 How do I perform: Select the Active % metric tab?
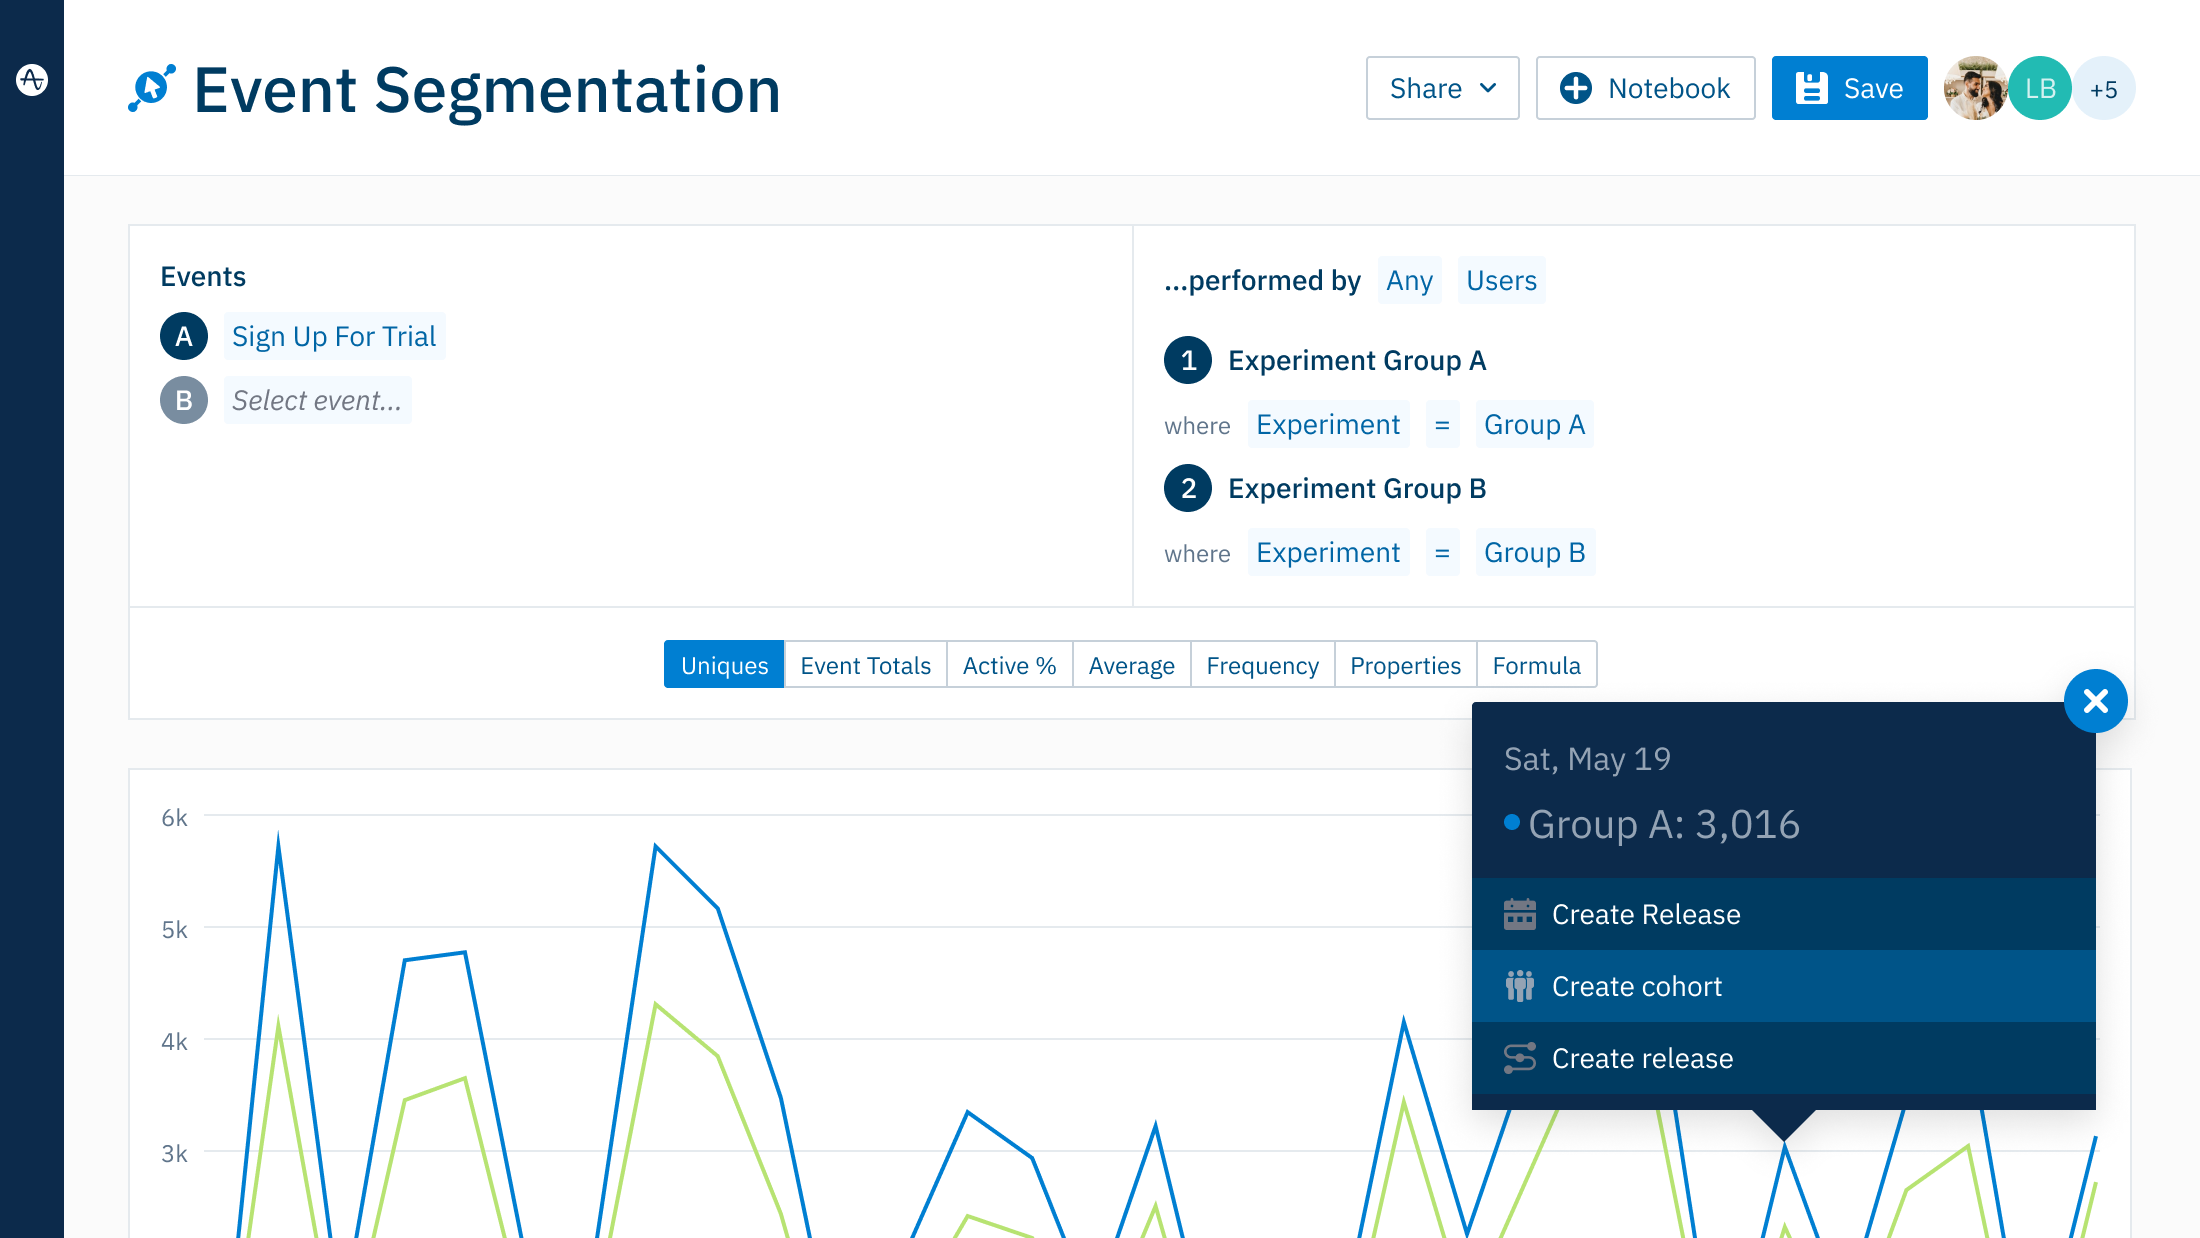[x=1009, y=665]
